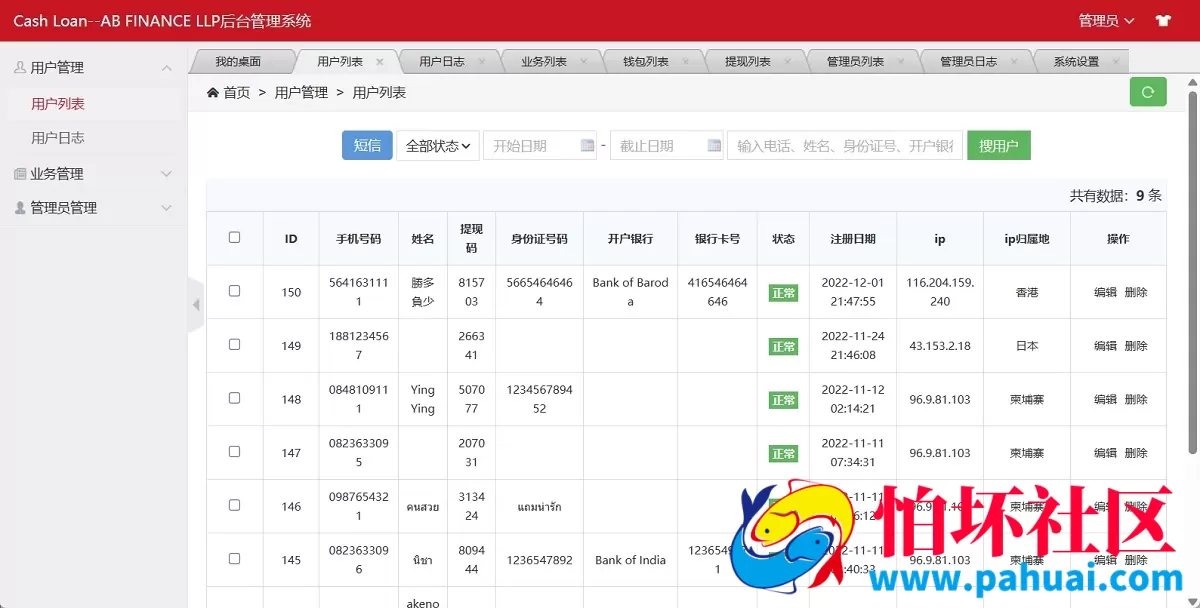Click into the 截止日期 date field
The image size is (1200, 608).
667,146
